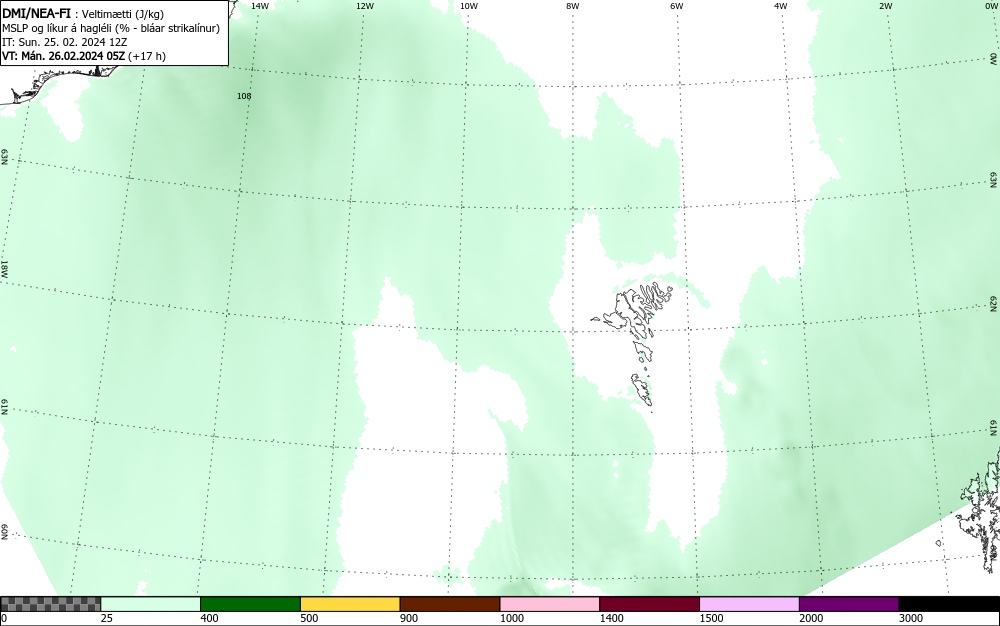
Task: Click the legend value 2000
Action: [x=811, y=618]
